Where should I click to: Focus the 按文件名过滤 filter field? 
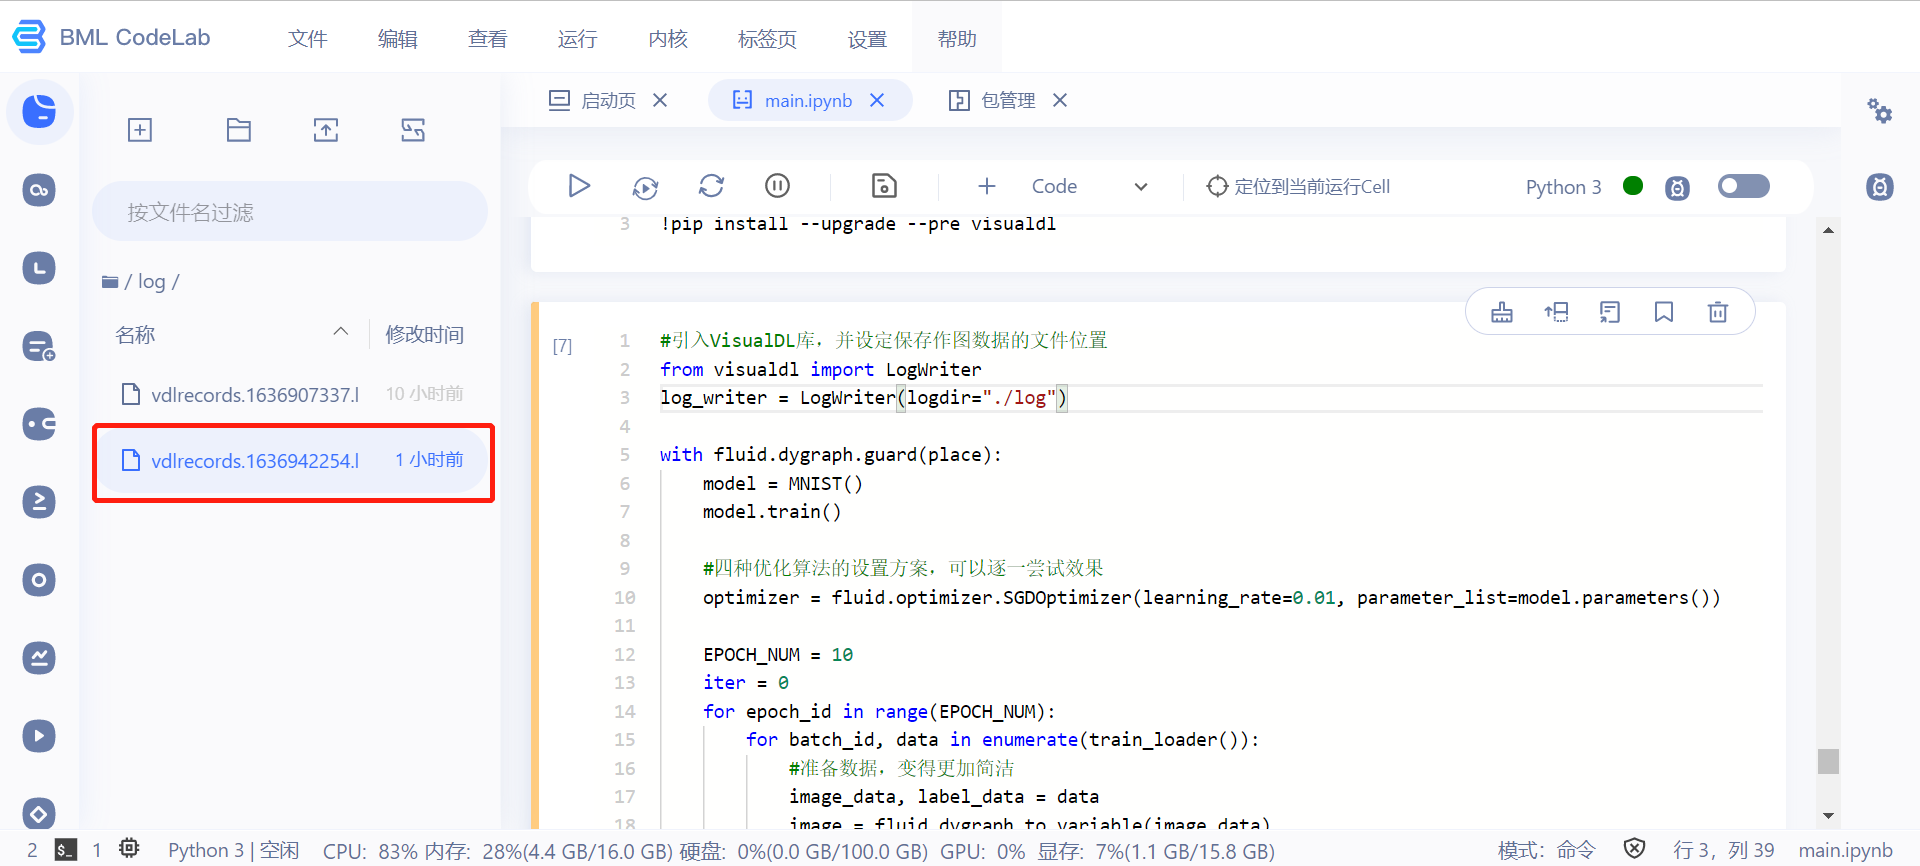coord(290,211)
